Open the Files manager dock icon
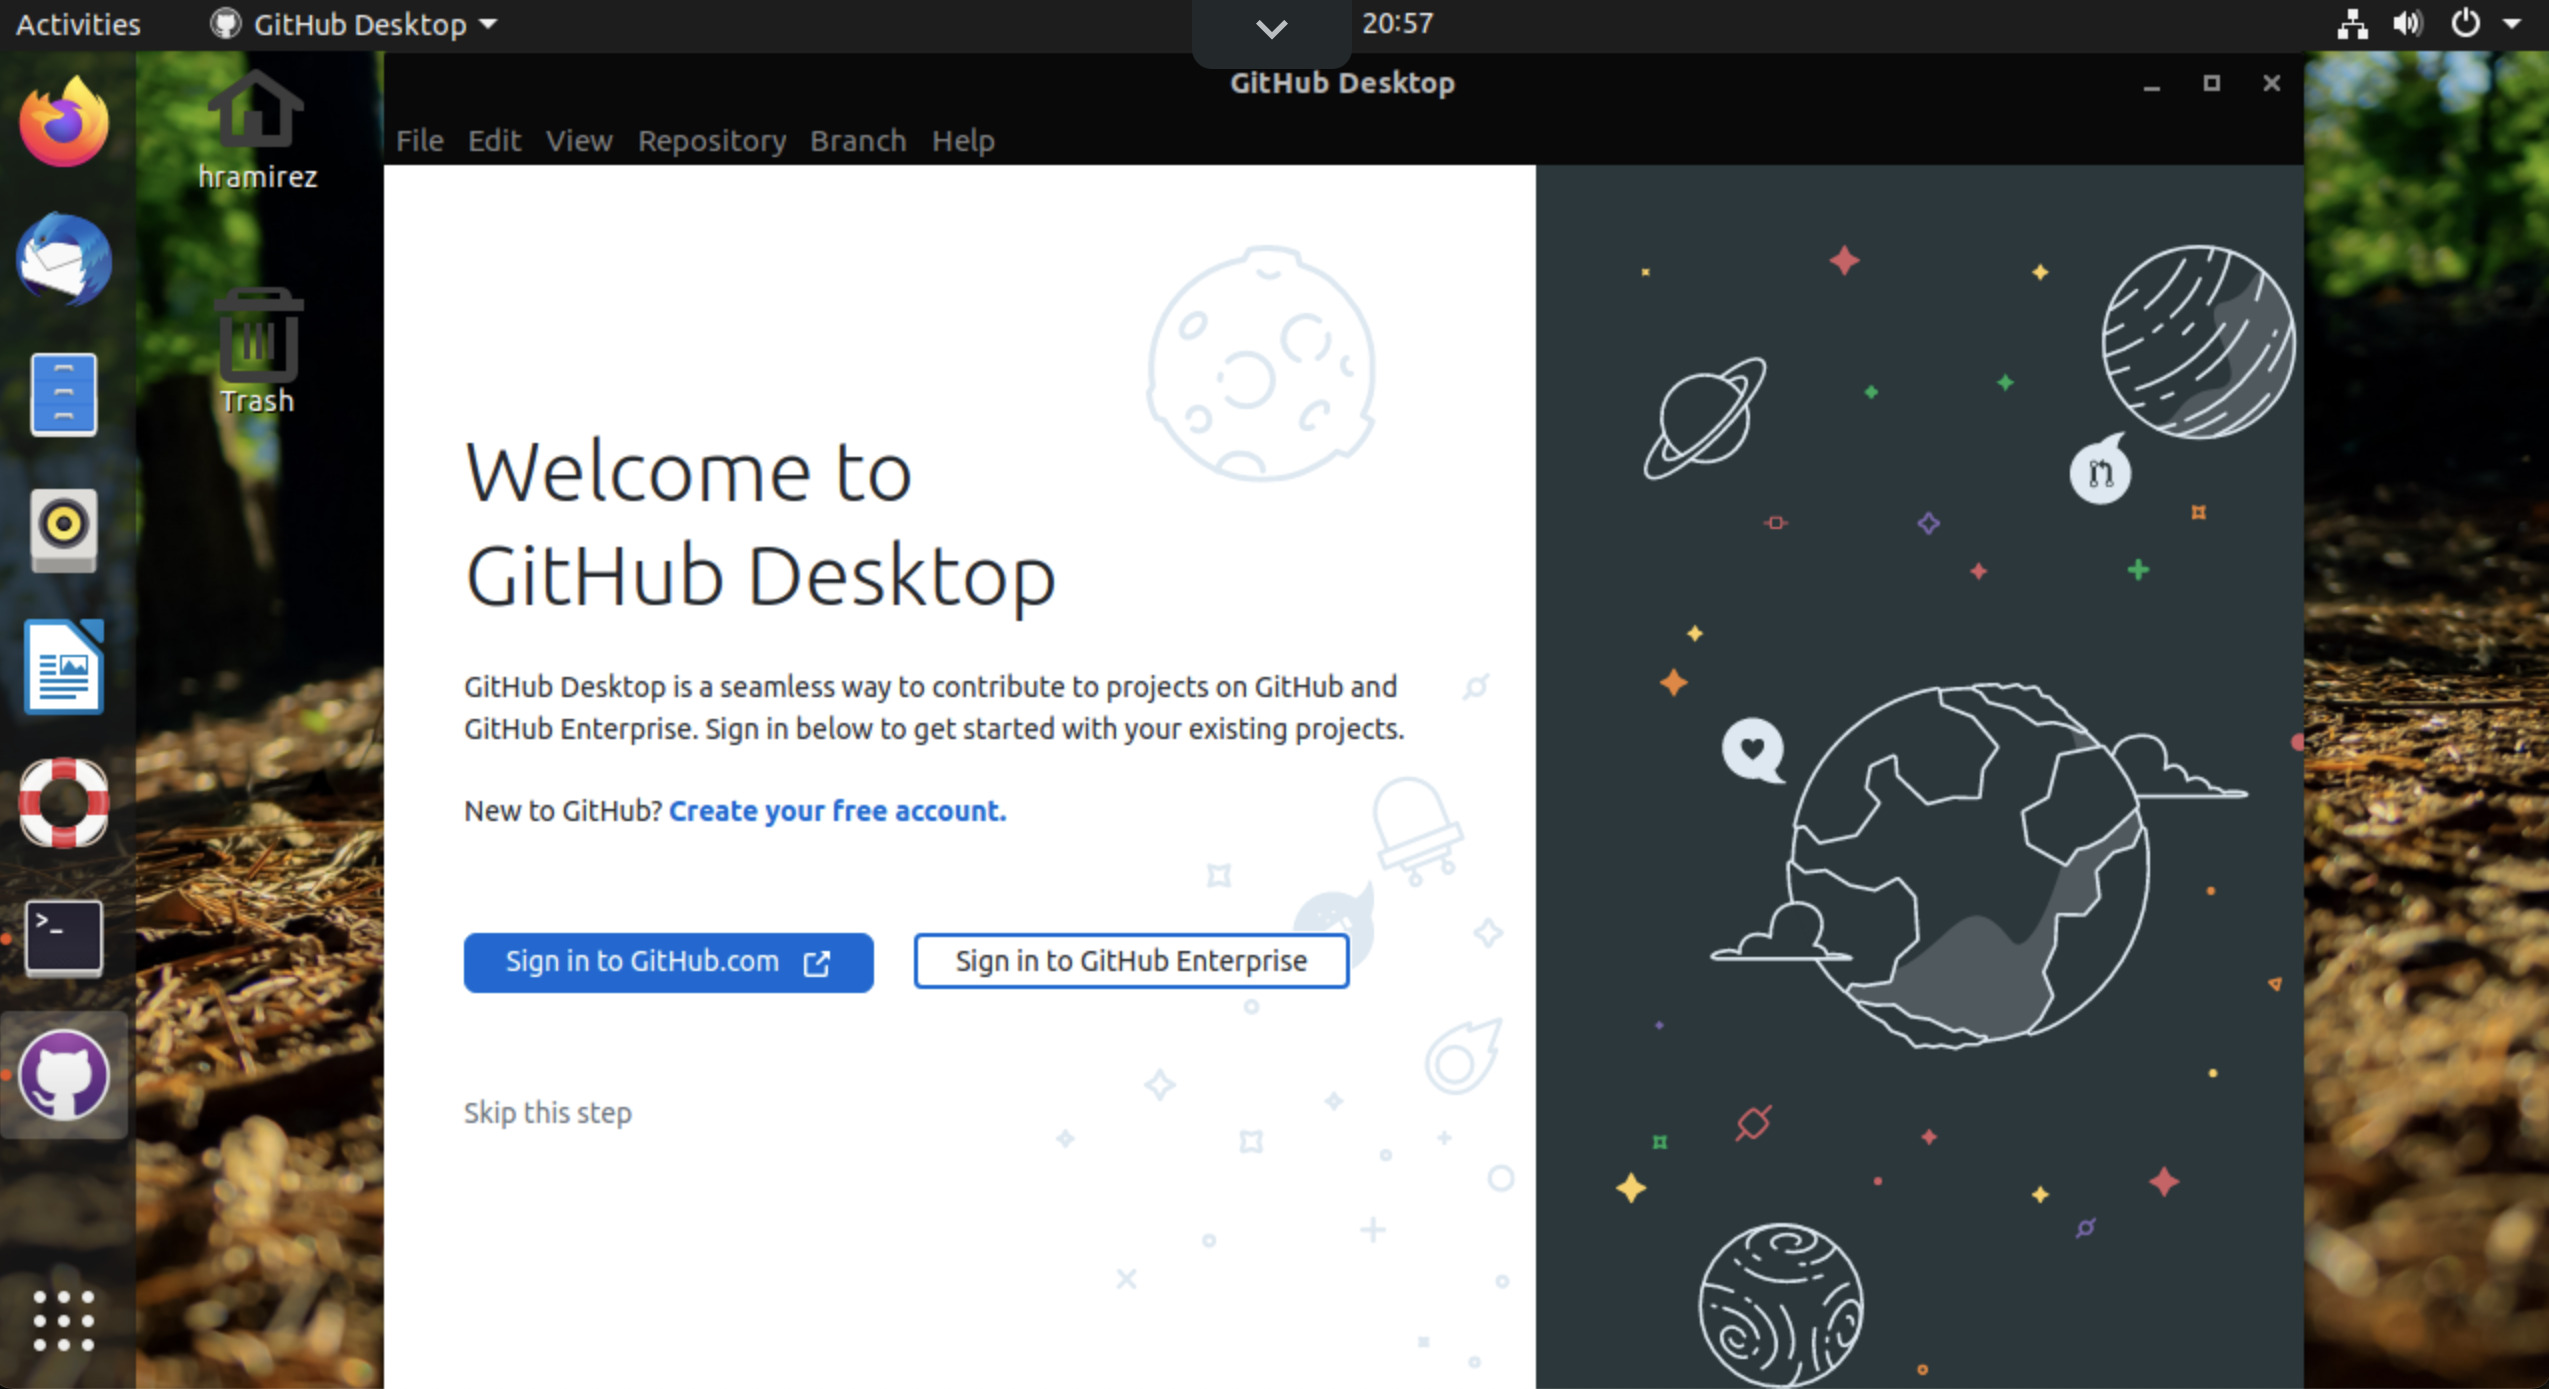 (x=64, y=395)
